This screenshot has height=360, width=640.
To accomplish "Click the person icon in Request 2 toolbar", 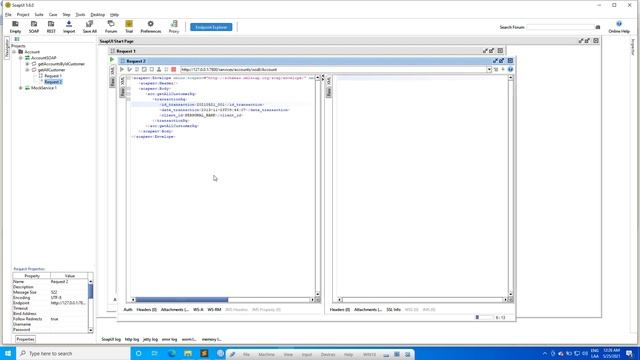I will pos(159,69).
